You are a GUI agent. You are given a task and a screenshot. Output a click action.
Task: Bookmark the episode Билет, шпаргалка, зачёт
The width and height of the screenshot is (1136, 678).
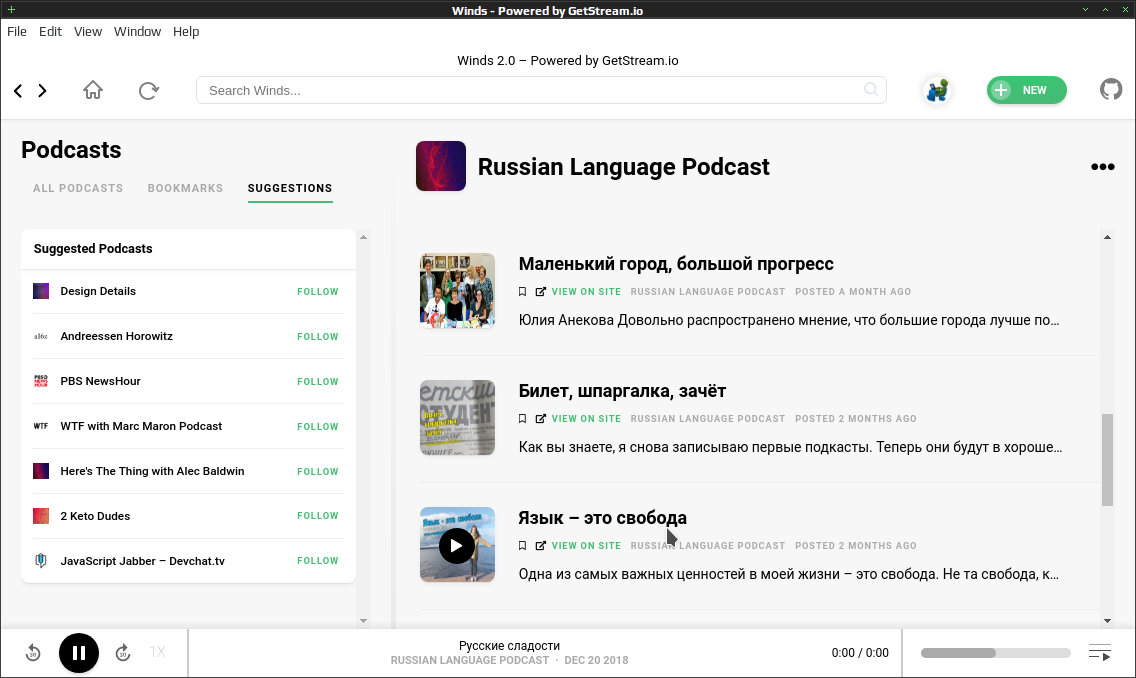coord(522,419)
